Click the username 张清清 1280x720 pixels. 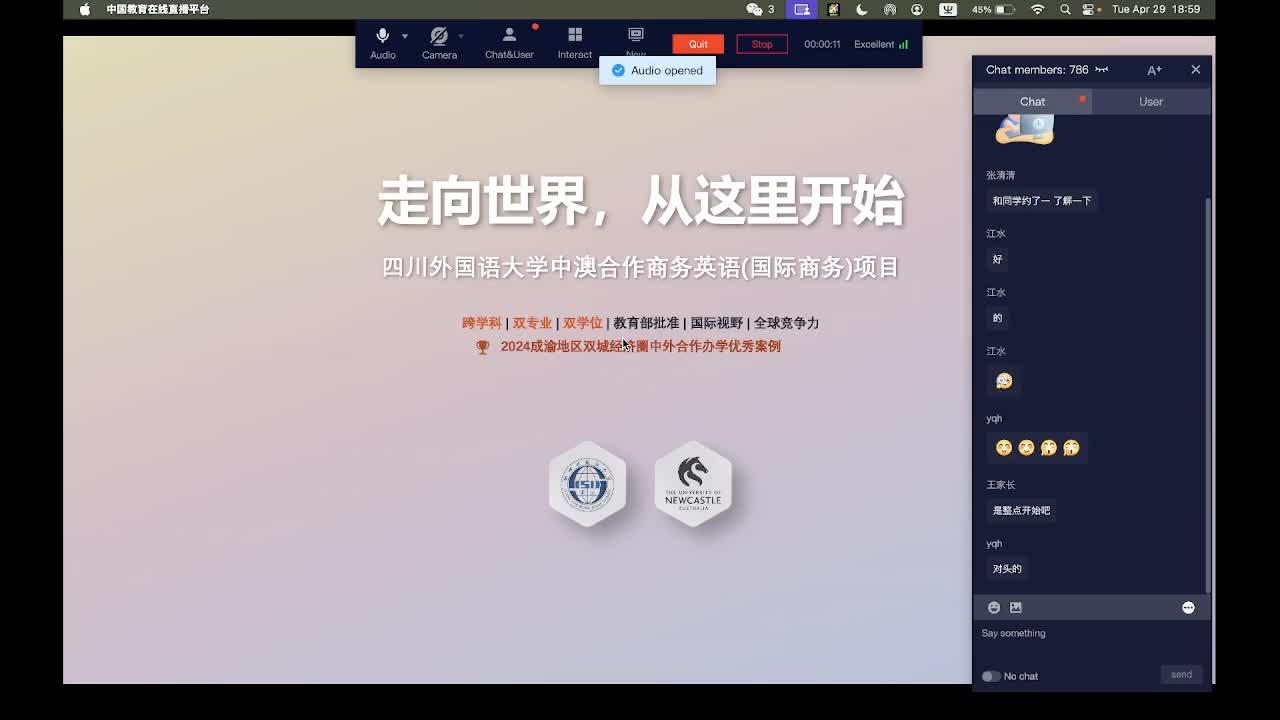[1000, 175]
